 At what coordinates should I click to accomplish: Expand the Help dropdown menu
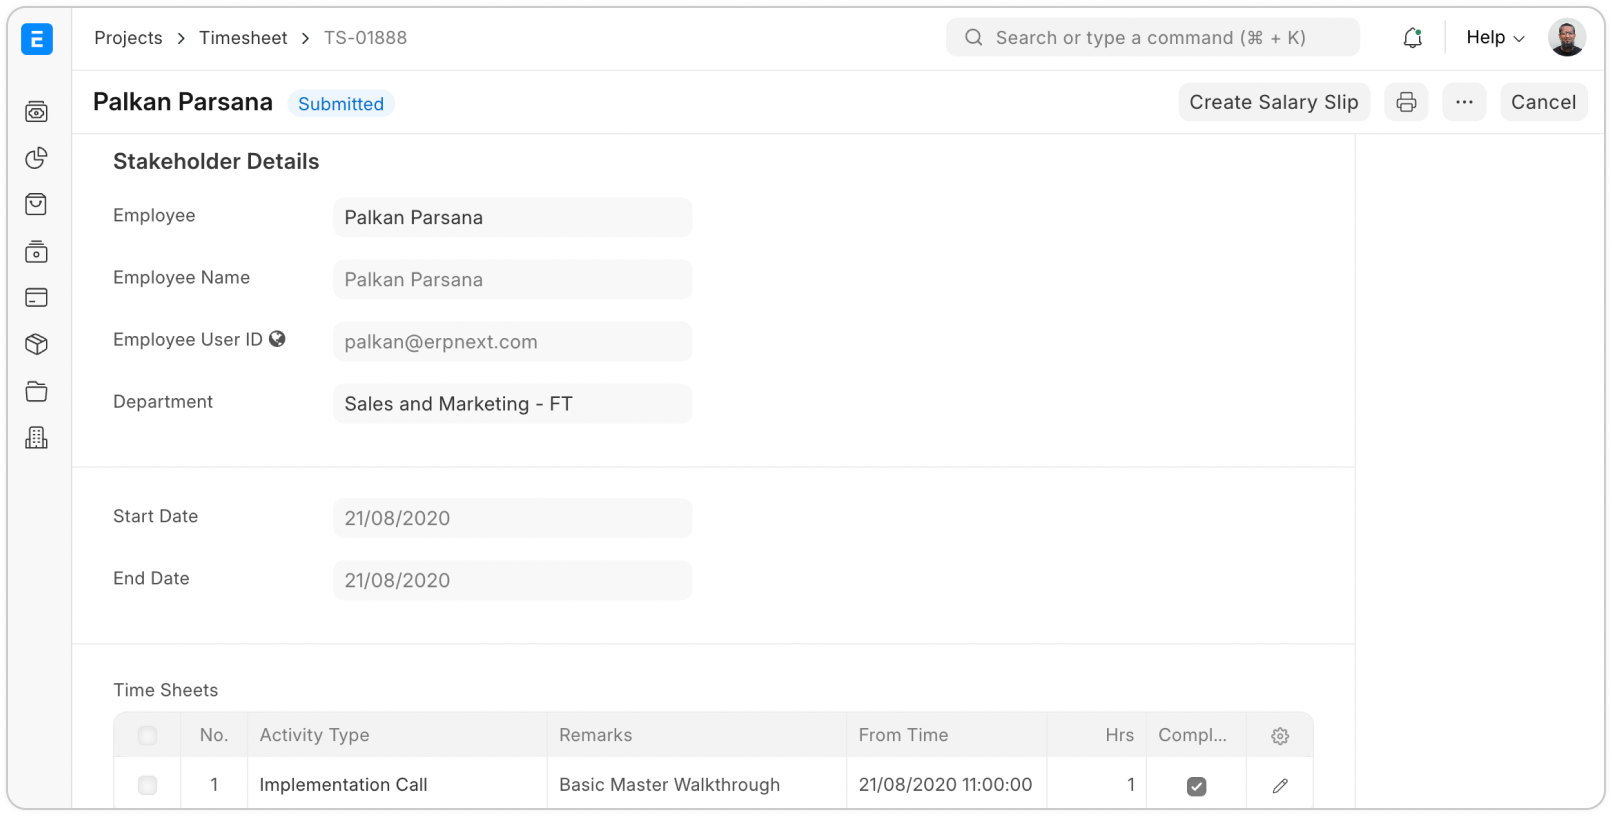pyautogui.click(x=1495, y=38)
